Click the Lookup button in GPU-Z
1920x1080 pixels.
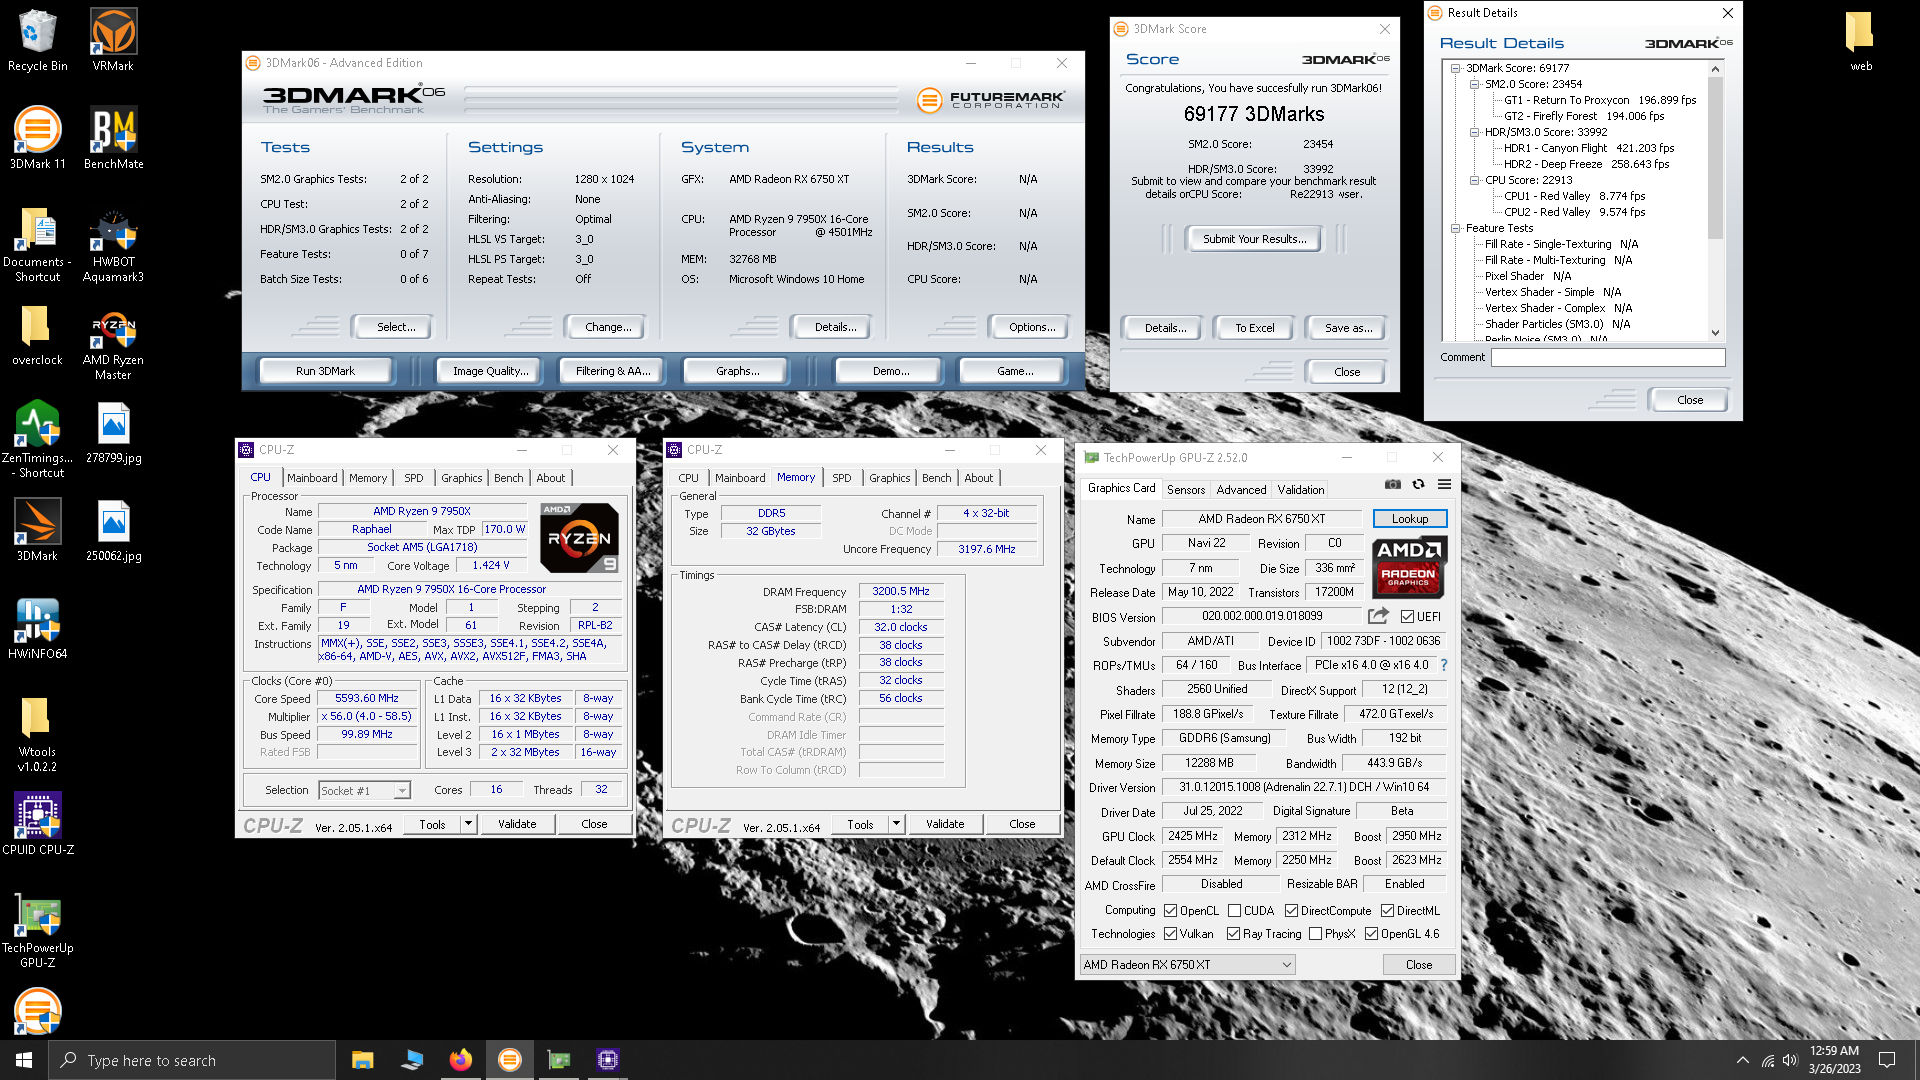(1409, 519)
